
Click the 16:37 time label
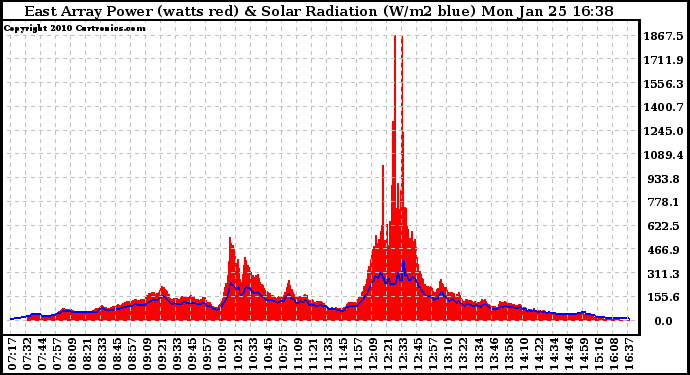pos(628,354)
